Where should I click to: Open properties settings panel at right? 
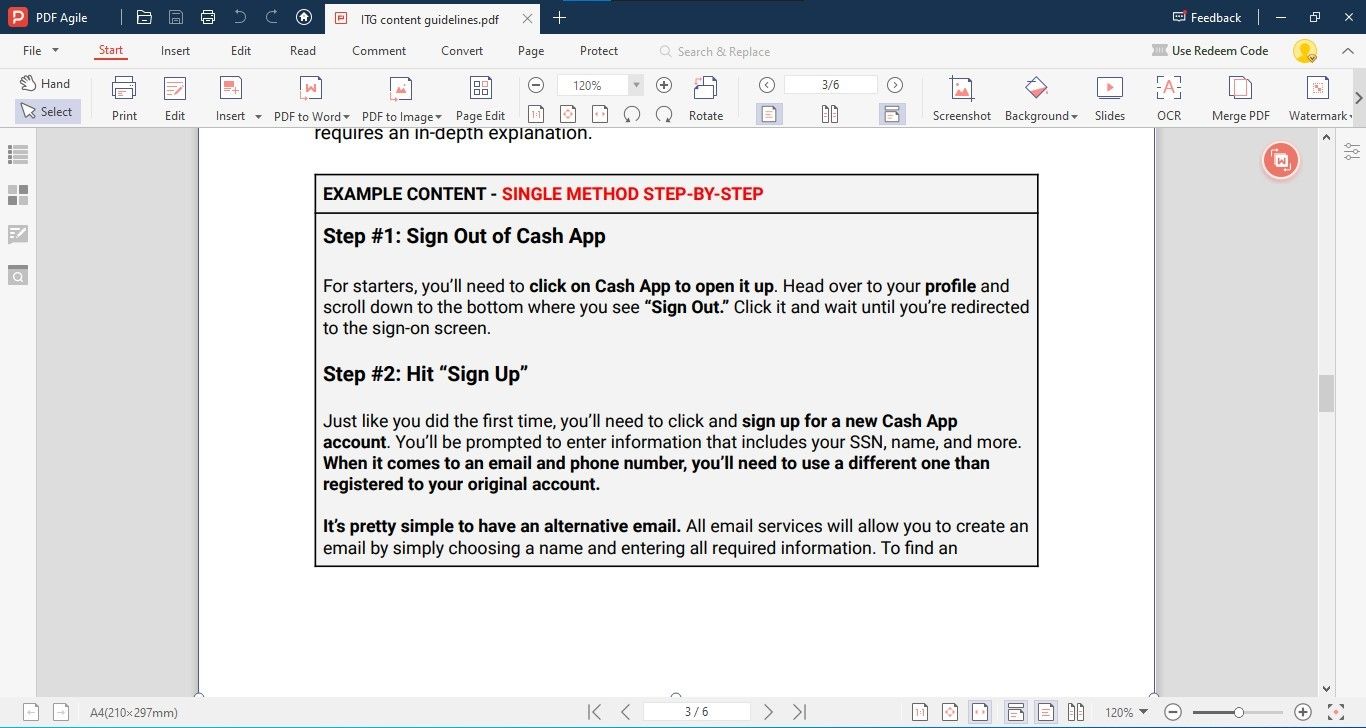1352,152
